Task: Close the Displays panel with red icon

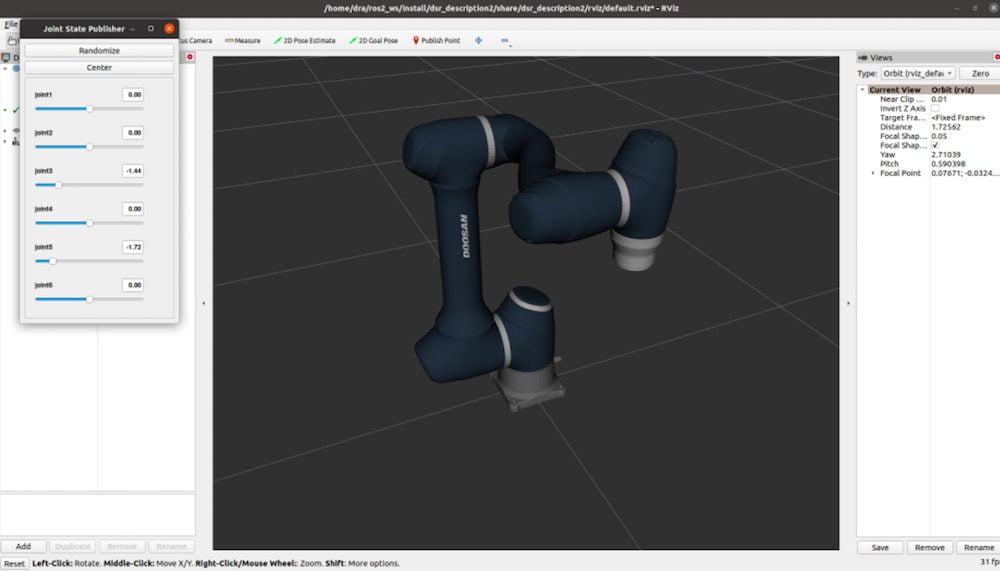Action: click(191, 57)
